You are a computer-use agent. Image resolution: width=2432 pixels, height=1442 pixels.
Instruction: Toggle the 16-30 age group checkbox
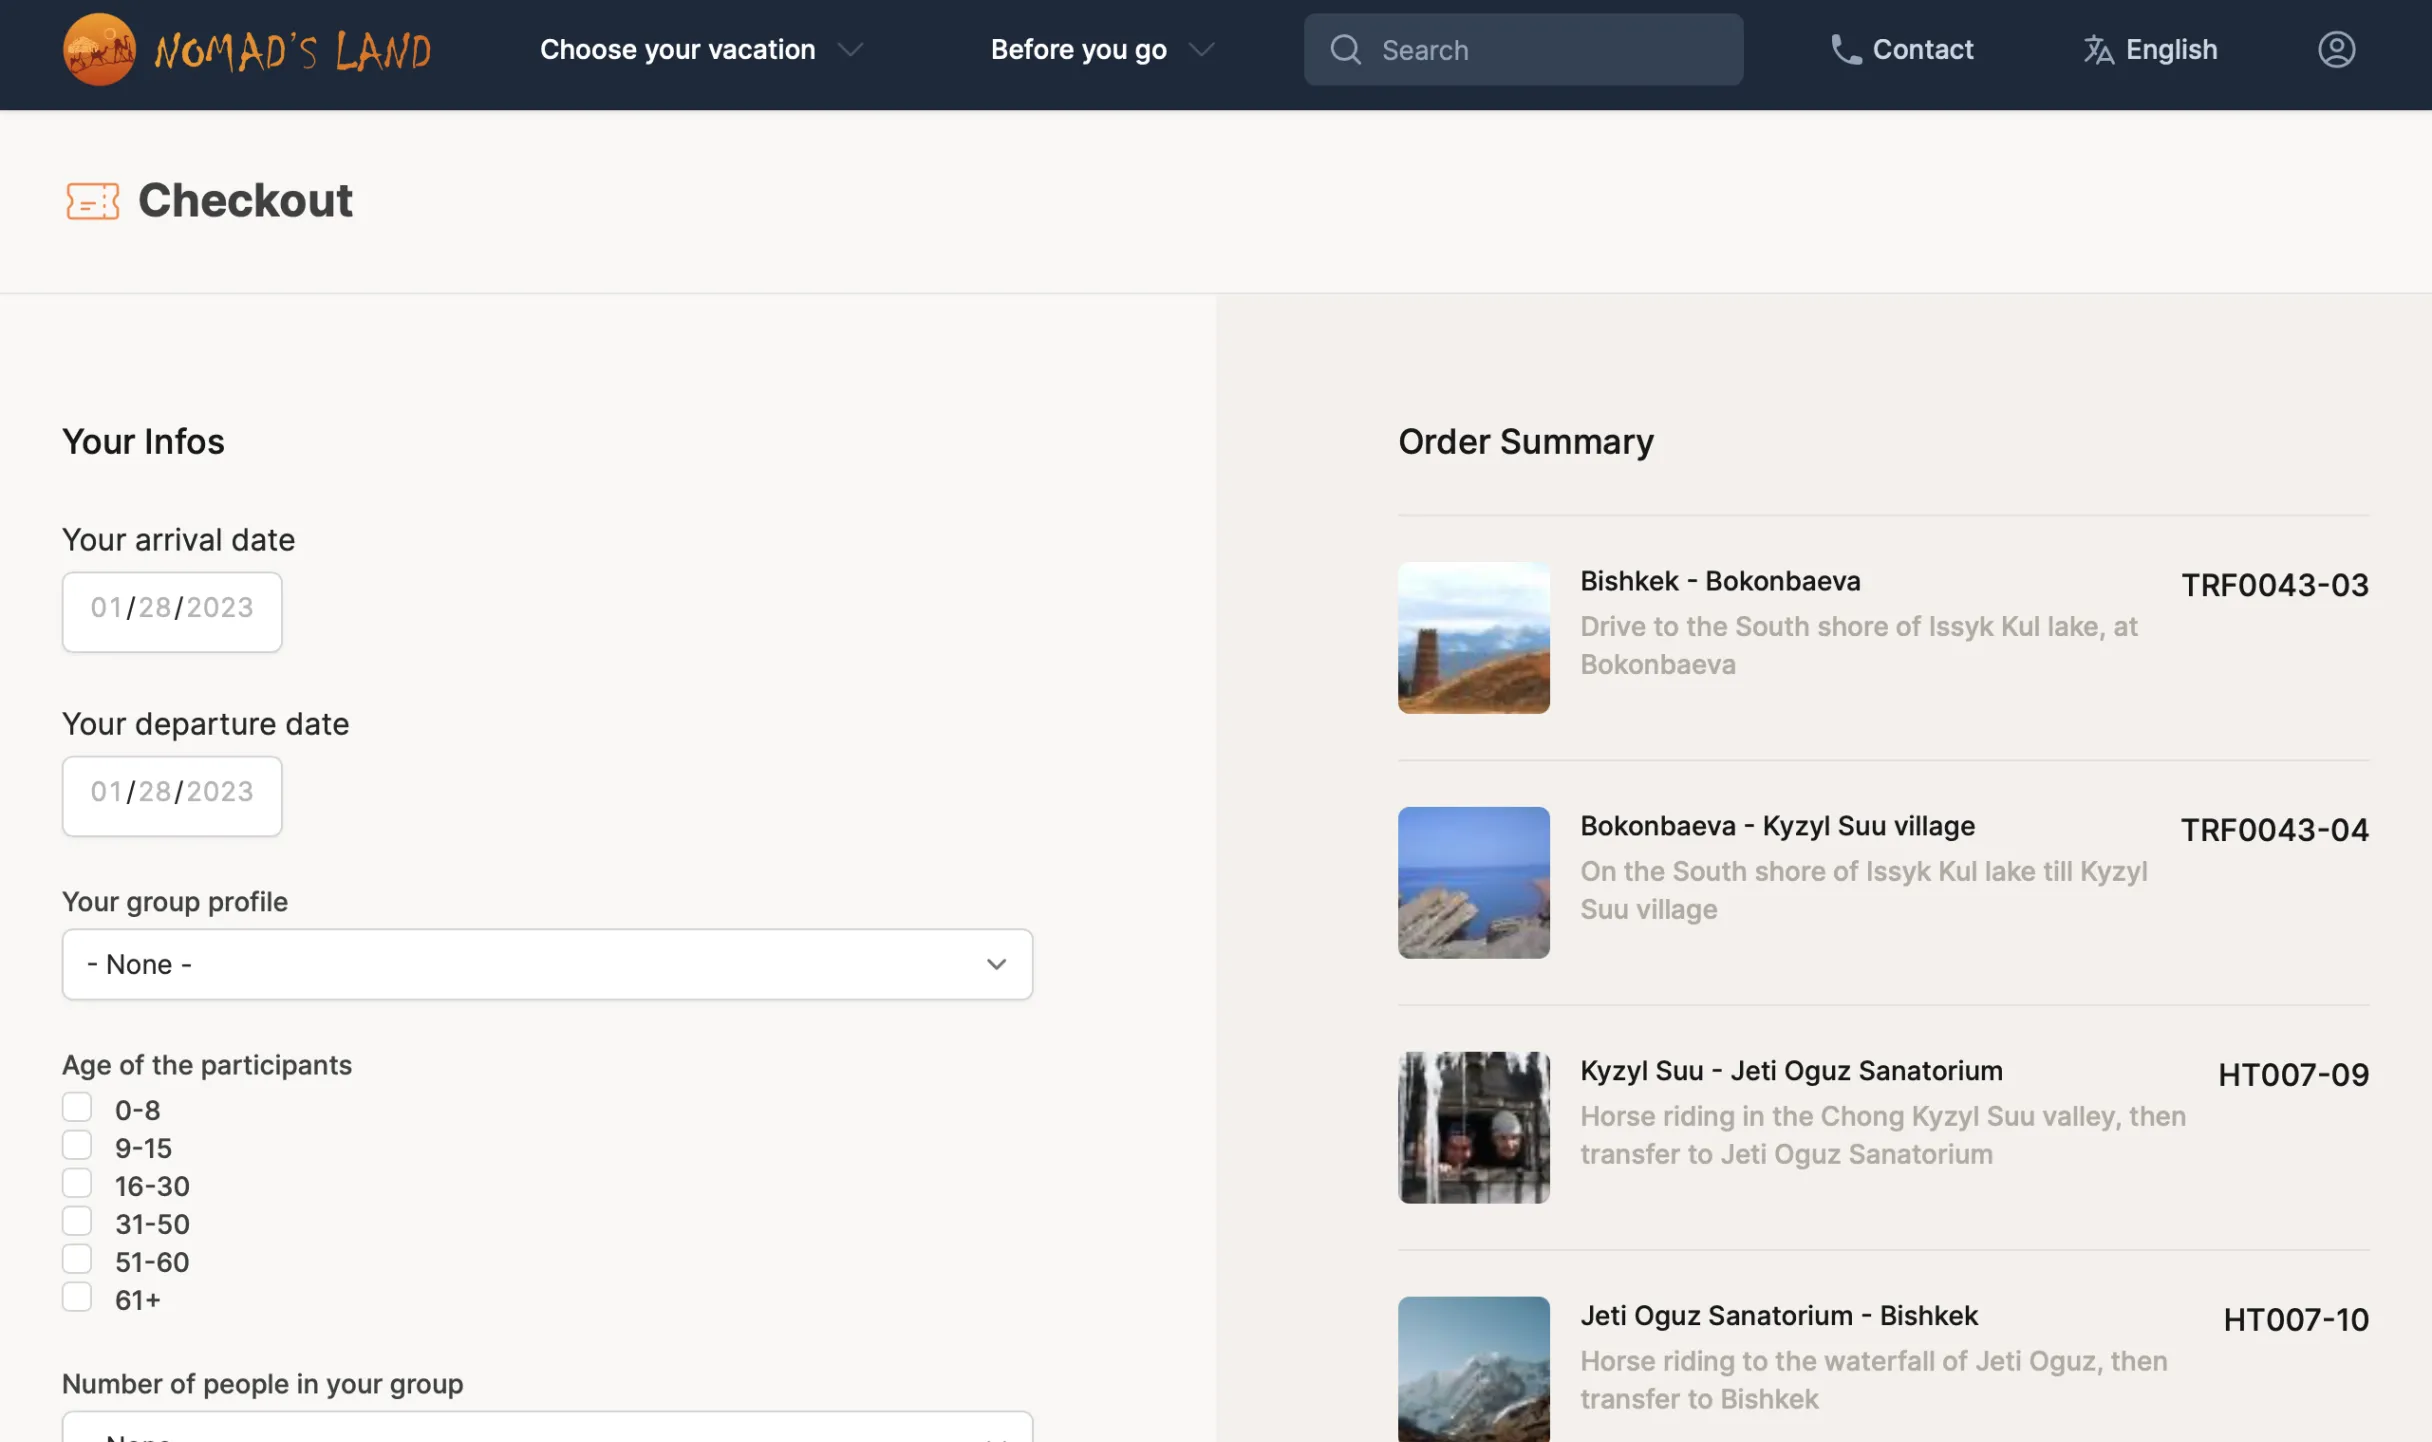pos(77,1183)
